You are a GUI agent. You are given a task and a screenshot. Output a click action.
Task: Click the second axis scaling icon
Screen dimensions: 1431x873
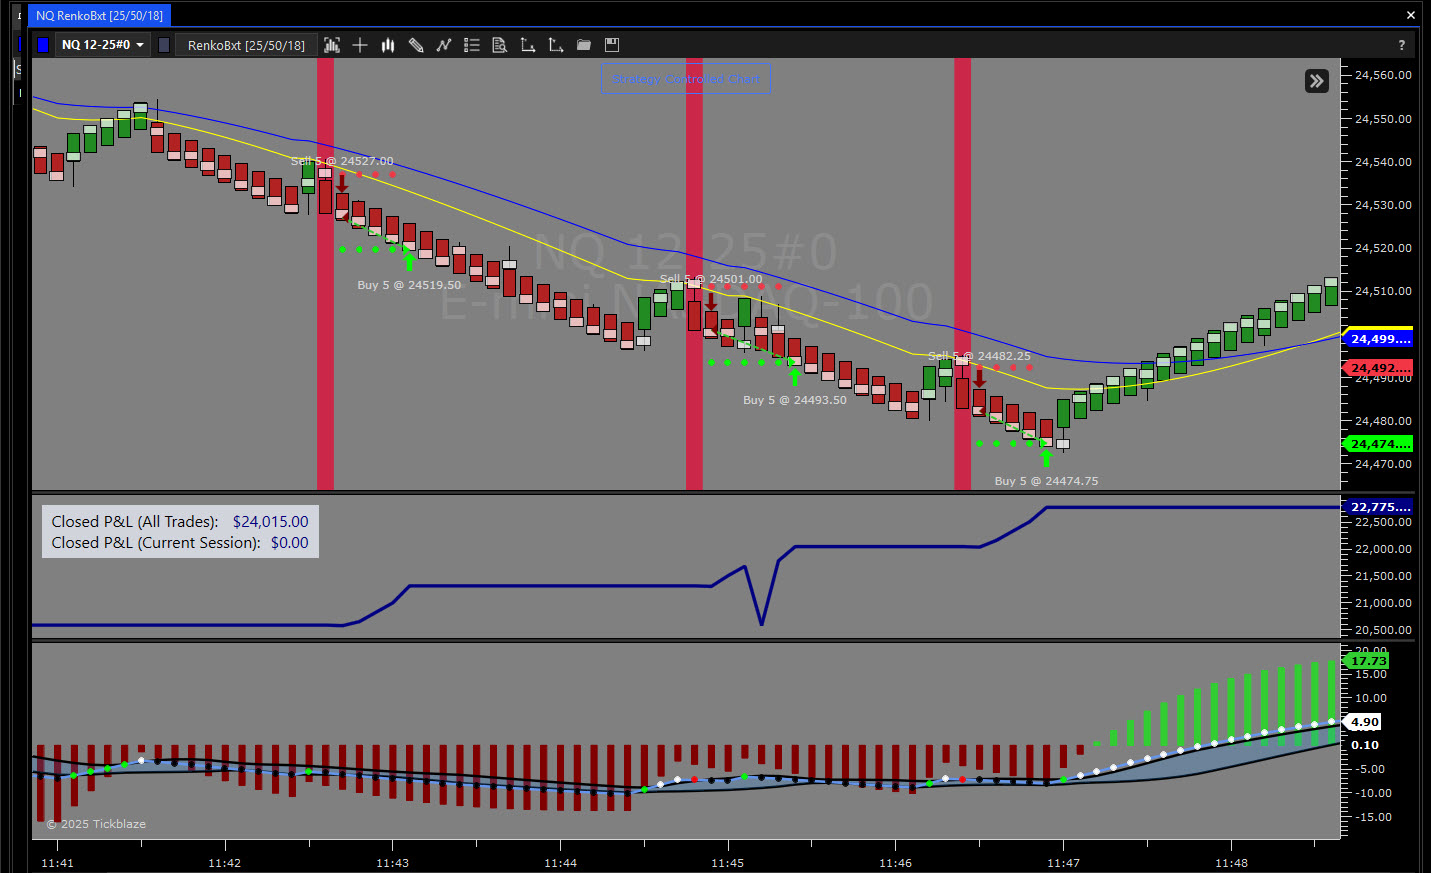pos(556,45)
